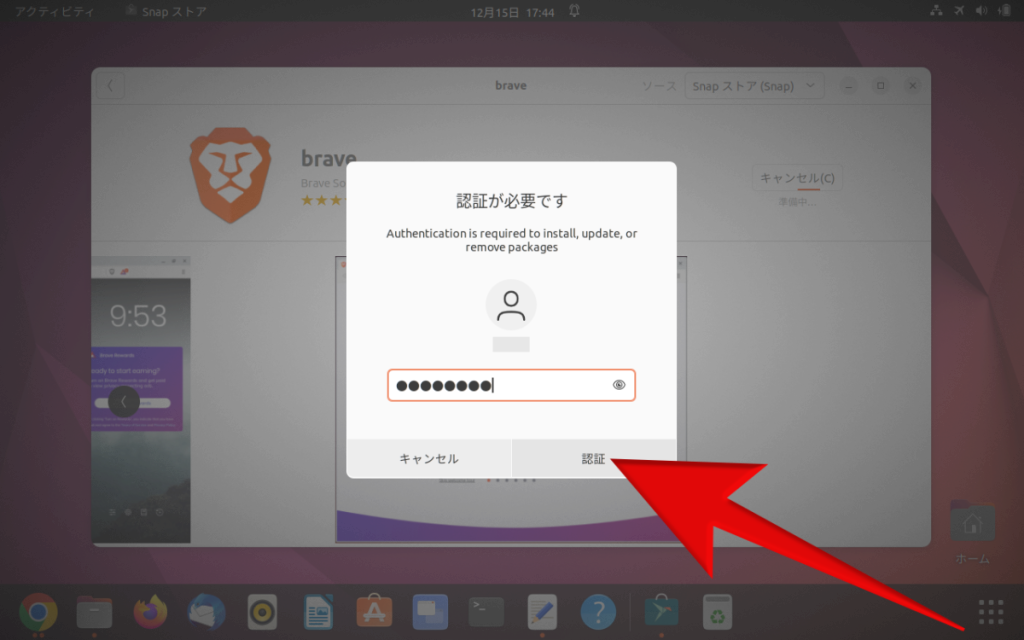Screen dimensions: 1024x640
Task: Cancel the brave install with キャンセル(C)
Action: coord(797,178)
